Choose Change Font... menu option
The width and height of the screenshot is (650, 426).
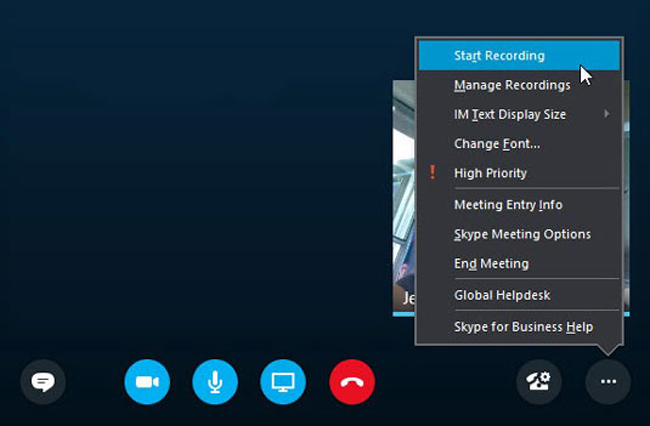tap(519, 144)
